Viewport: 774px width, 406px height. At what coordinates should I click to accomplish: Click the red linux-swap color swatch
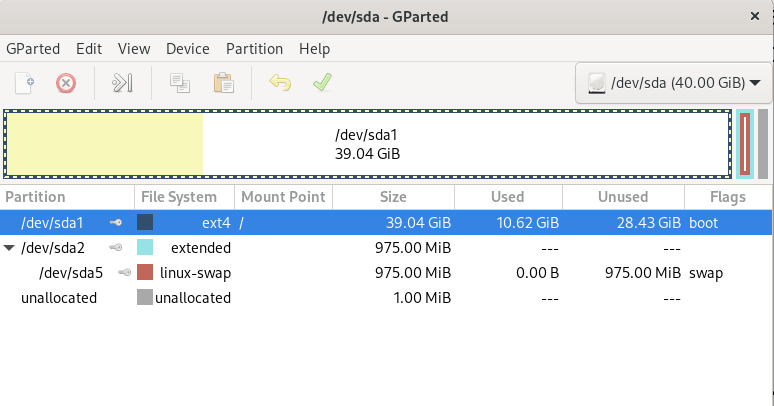click(x=145, y=272)
